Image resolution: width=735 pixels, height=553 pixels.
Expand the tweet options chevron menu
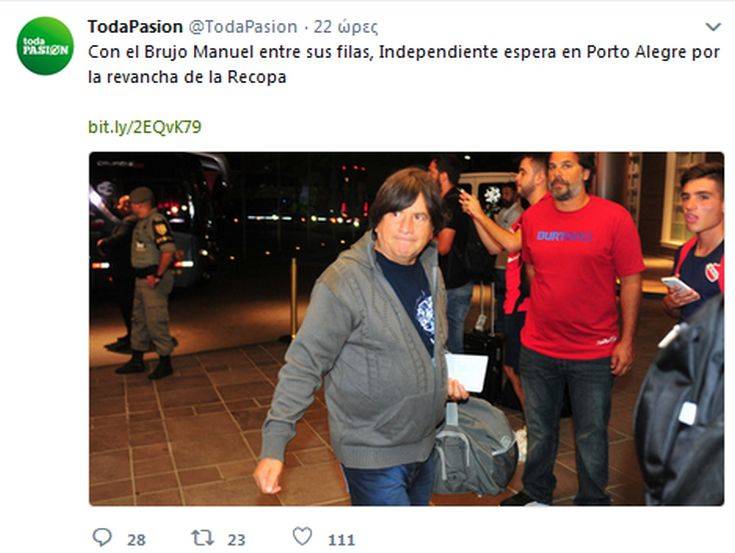(x=713, y=27)
